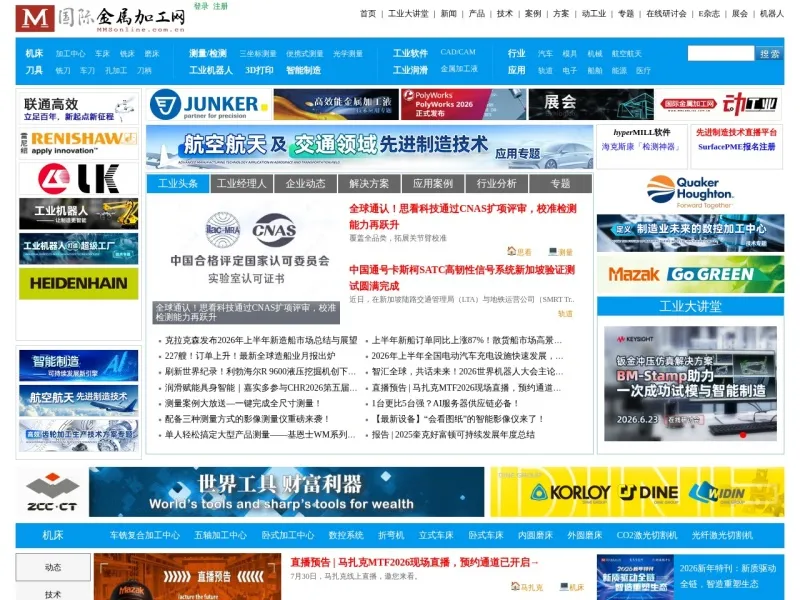Open the HEIDENHAIN logo ad

[x=79, y=284]
